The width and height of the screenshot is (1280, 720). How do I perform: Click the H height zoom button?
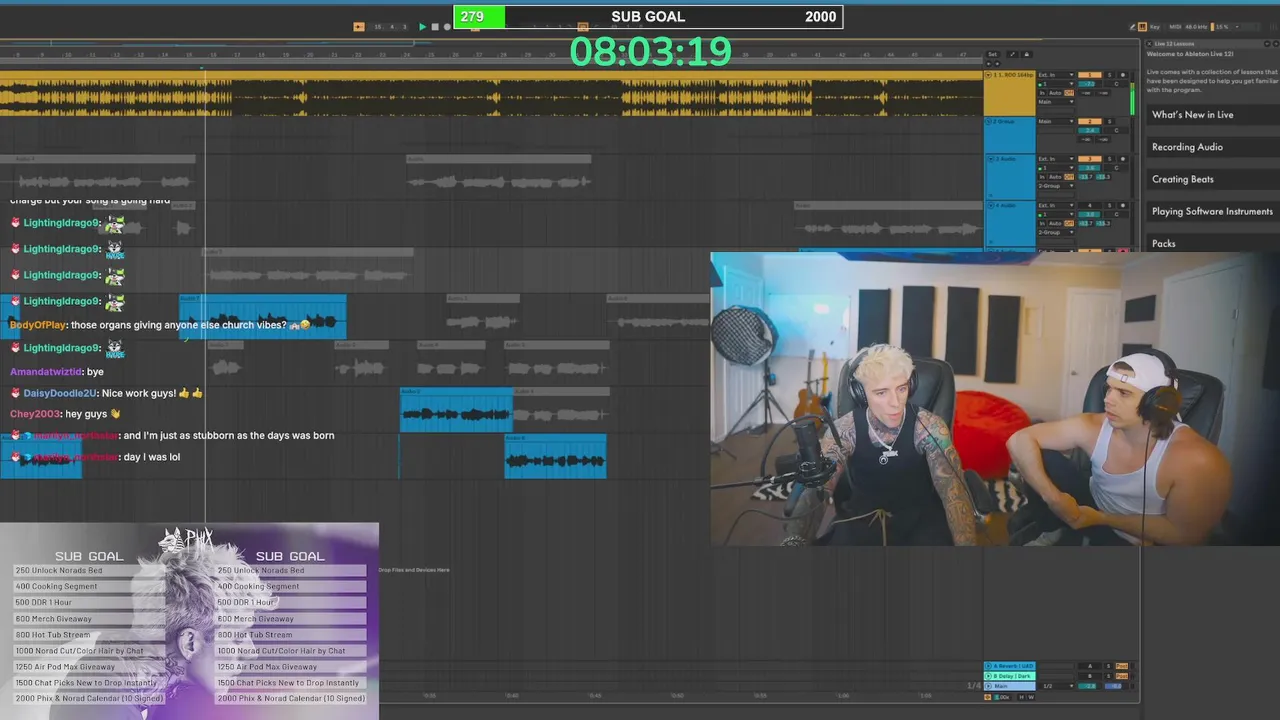[x=1021, y=697]
